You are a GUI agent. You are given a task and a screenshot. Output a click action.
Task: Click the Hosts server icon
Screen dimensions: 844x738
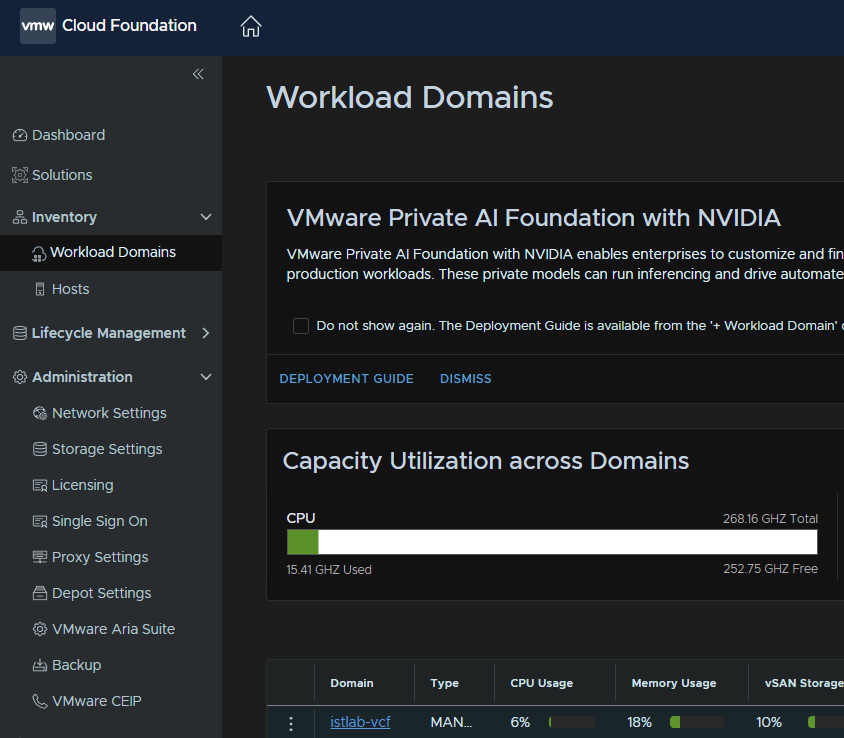click(40, 289)
